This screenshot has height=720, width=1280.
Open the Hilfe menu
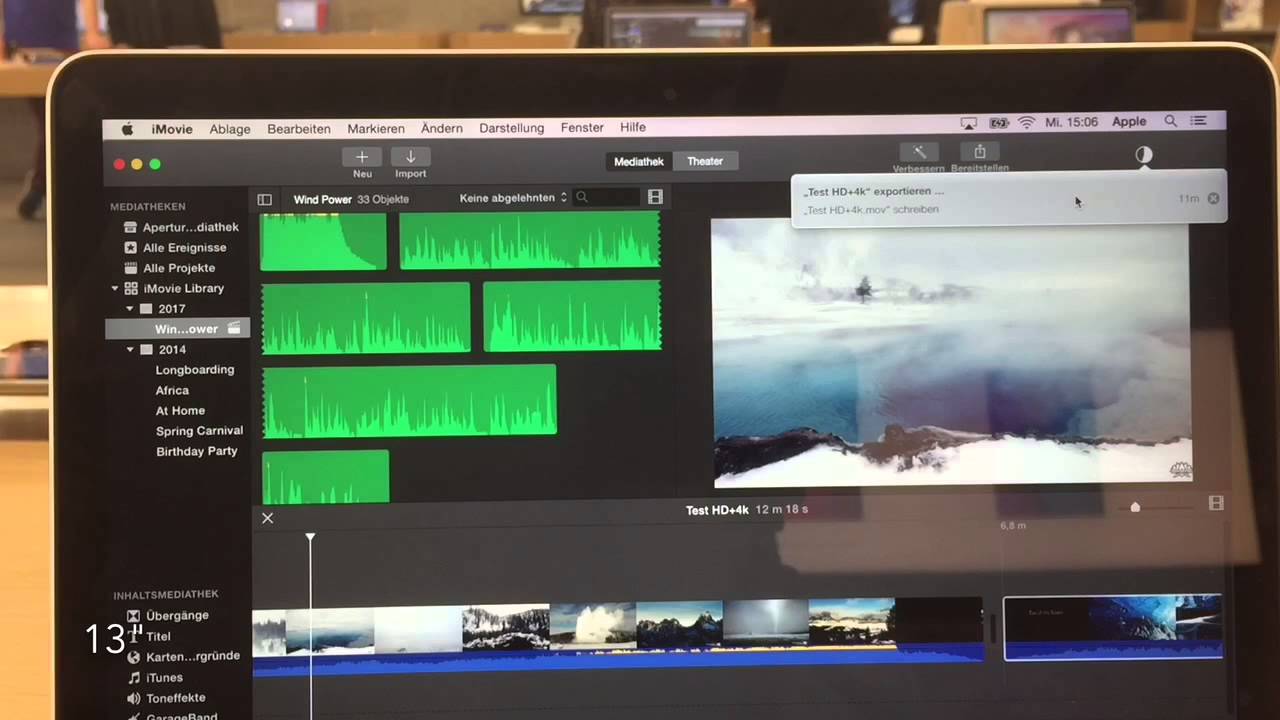tap(633, 127)
